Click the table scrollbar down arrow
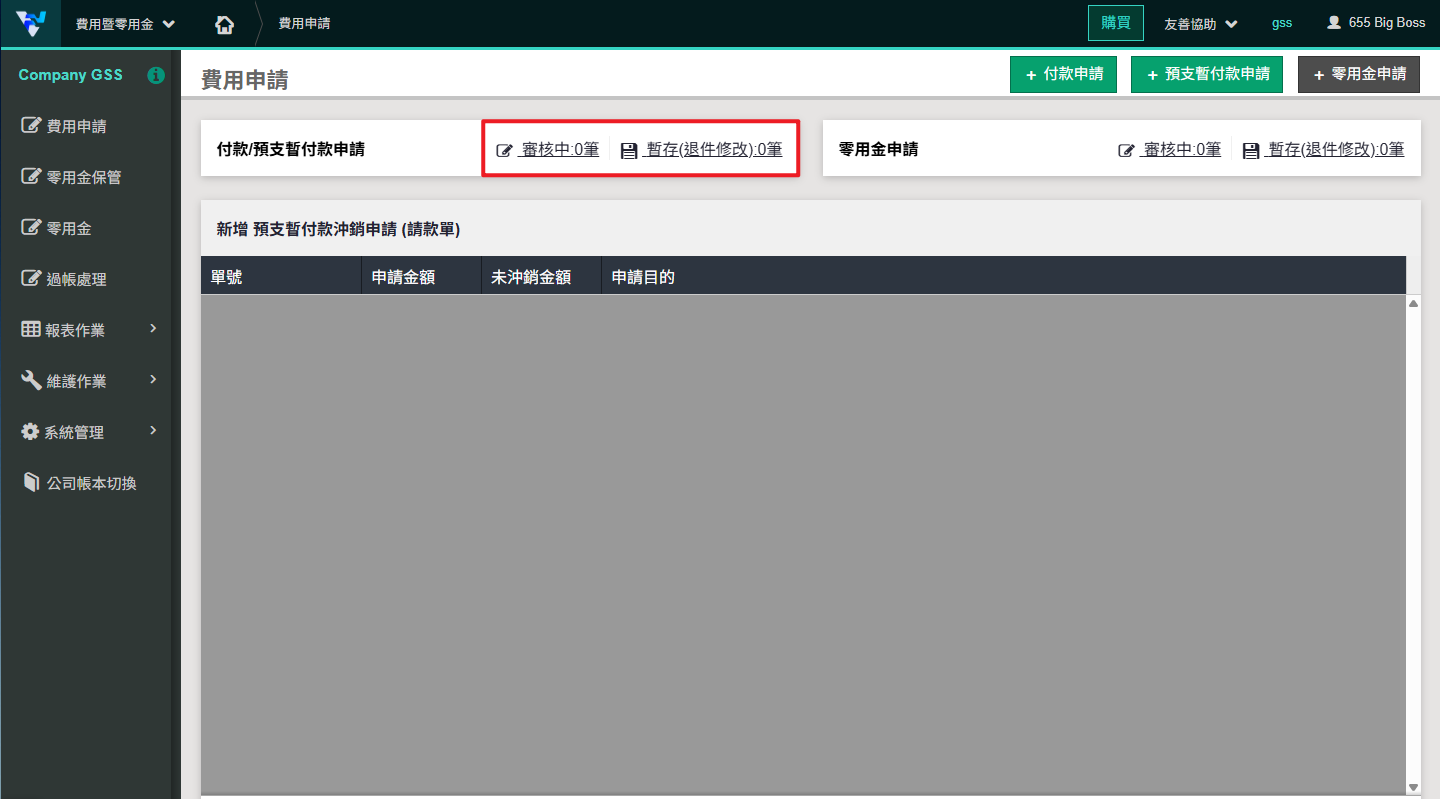Viewport: 1440px width, 799px height. [1413, 787]
